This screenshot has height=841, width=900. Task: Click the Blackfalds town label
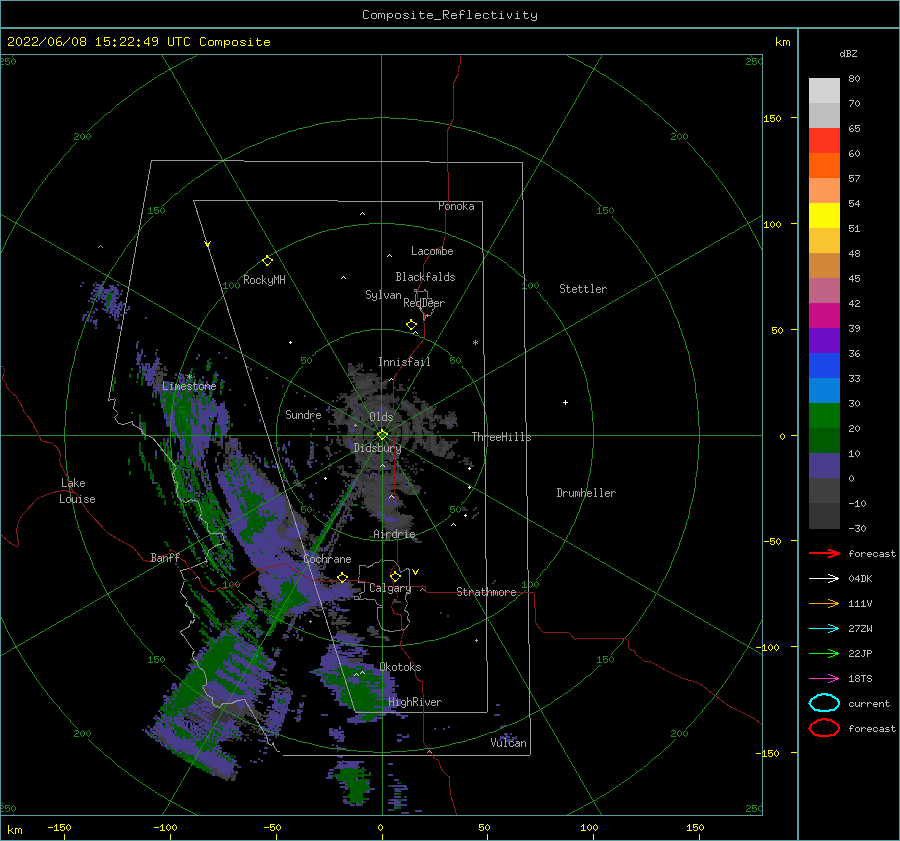coord(425,277)
